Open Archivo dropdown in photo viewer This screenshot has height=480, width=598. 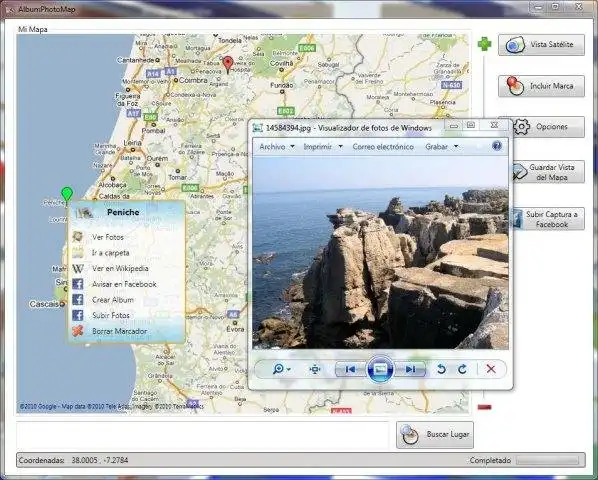(277, 146)
